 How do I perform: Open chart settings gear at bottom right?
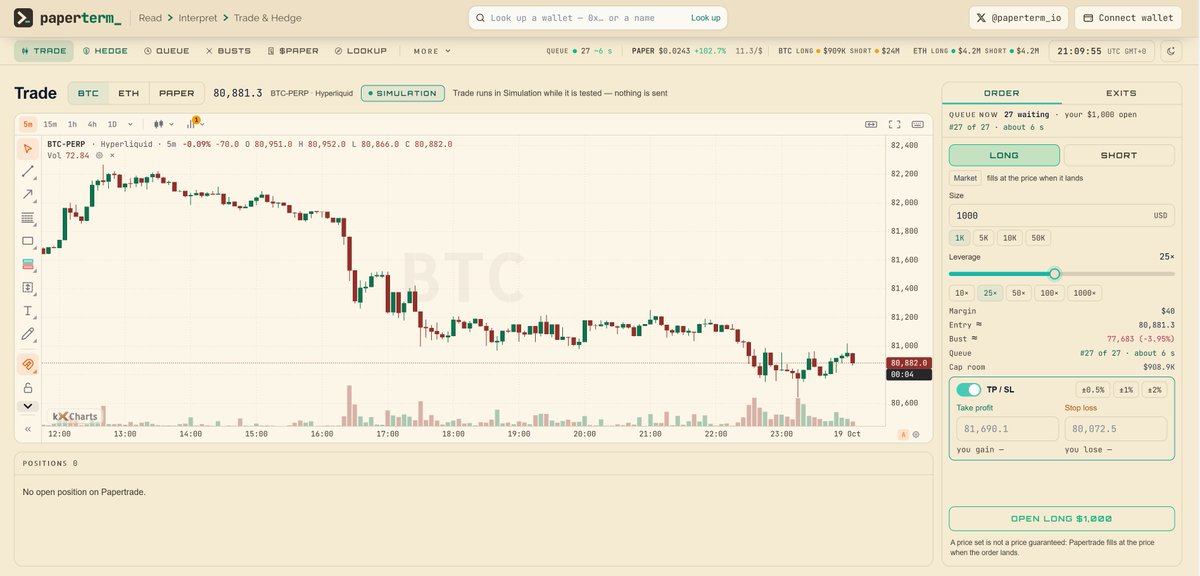coord(916,434)
